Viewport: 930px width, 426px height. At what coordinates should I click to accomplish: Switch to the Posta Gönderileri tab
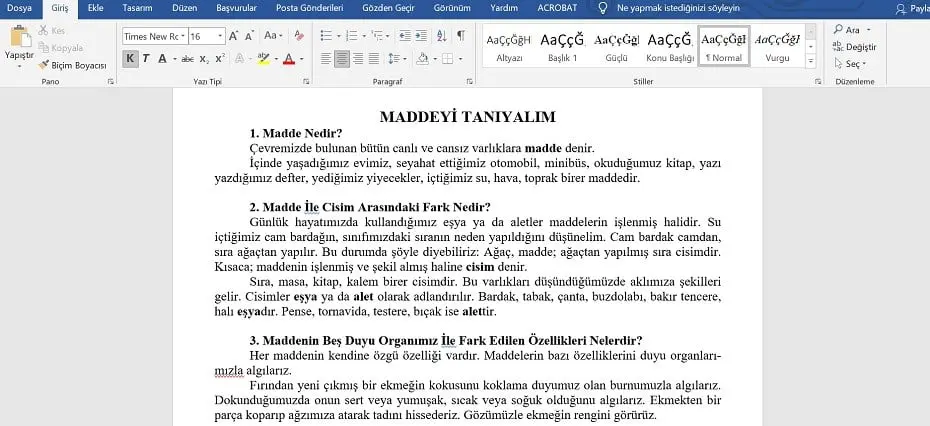309,8
